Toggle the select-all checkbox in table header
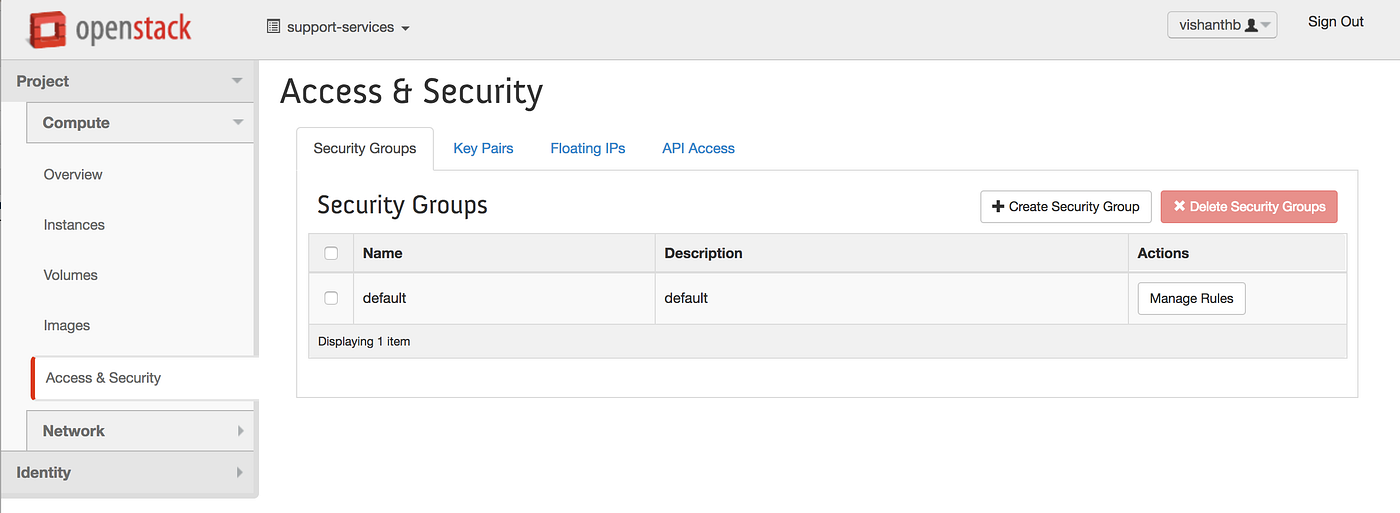The image size is (1400, 513). [x=331, y=253]
